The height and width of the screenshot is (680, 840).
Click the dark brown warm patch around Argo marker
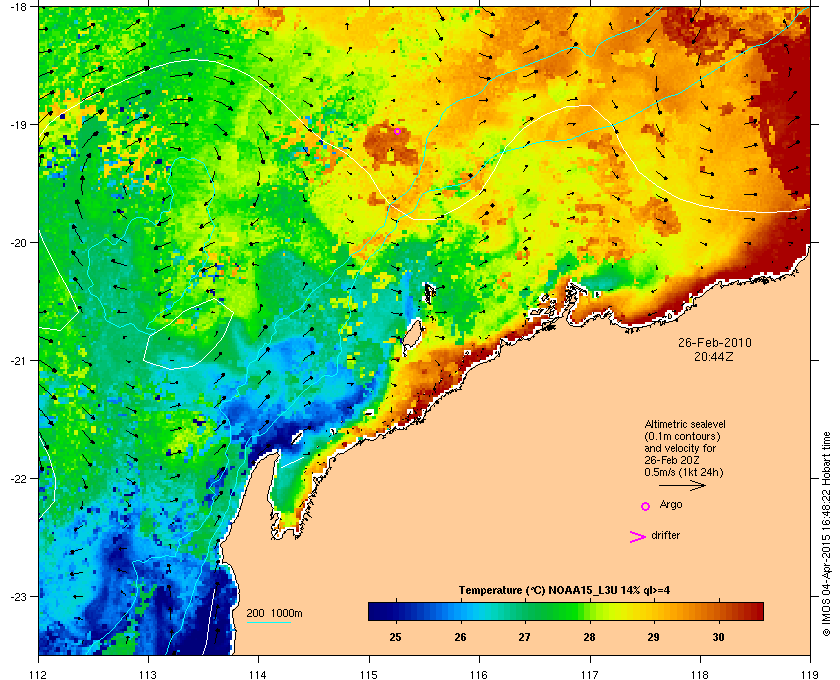tap(391, 145)
